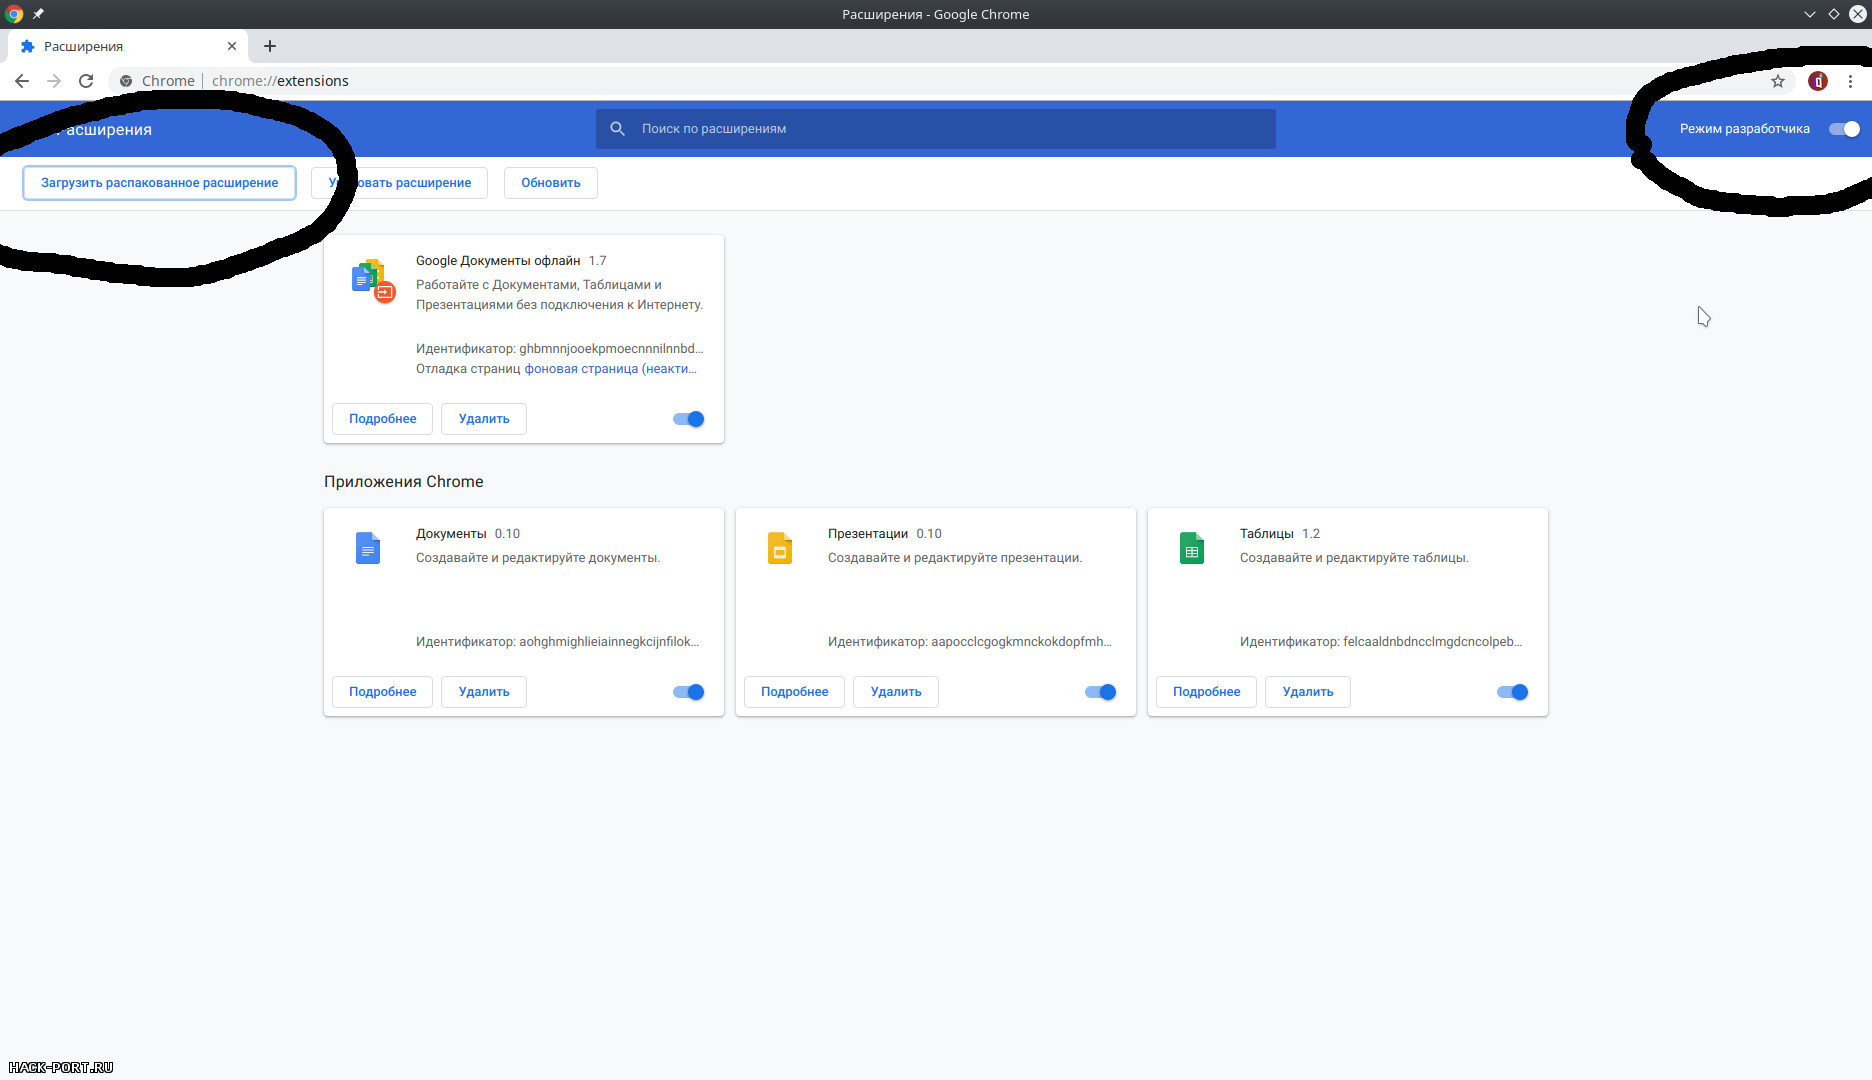Screen dimensions: 1872x1080
Task: Select the Расширения browser tab
Action: tap(128, 46)
